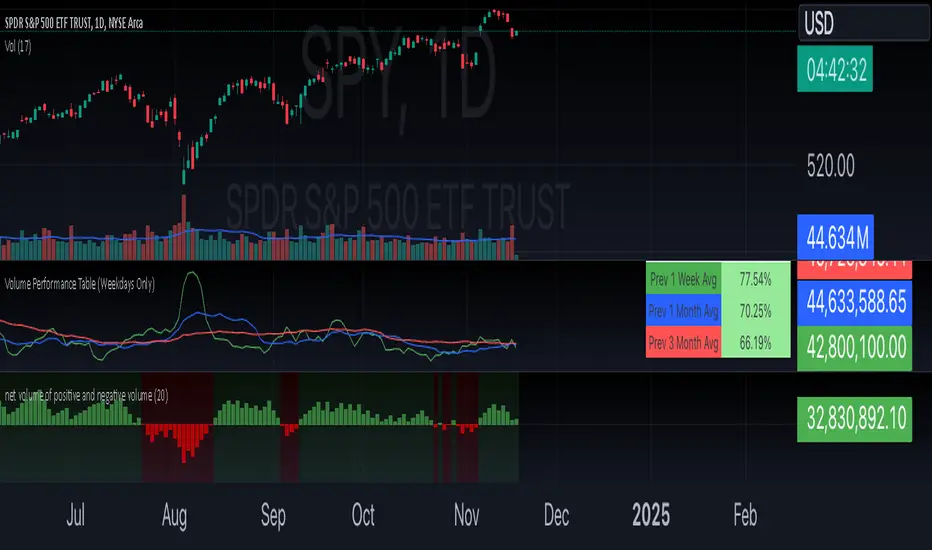Select the 77.54% table value
This screenshot has height=550, width=932.
[x=755, y=279]
